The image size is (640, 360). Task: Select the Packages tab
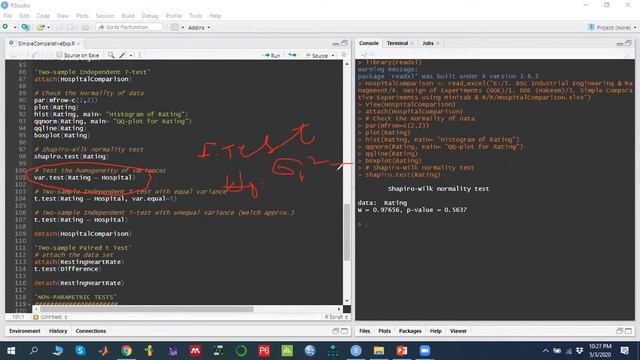(x=410, y=331)
